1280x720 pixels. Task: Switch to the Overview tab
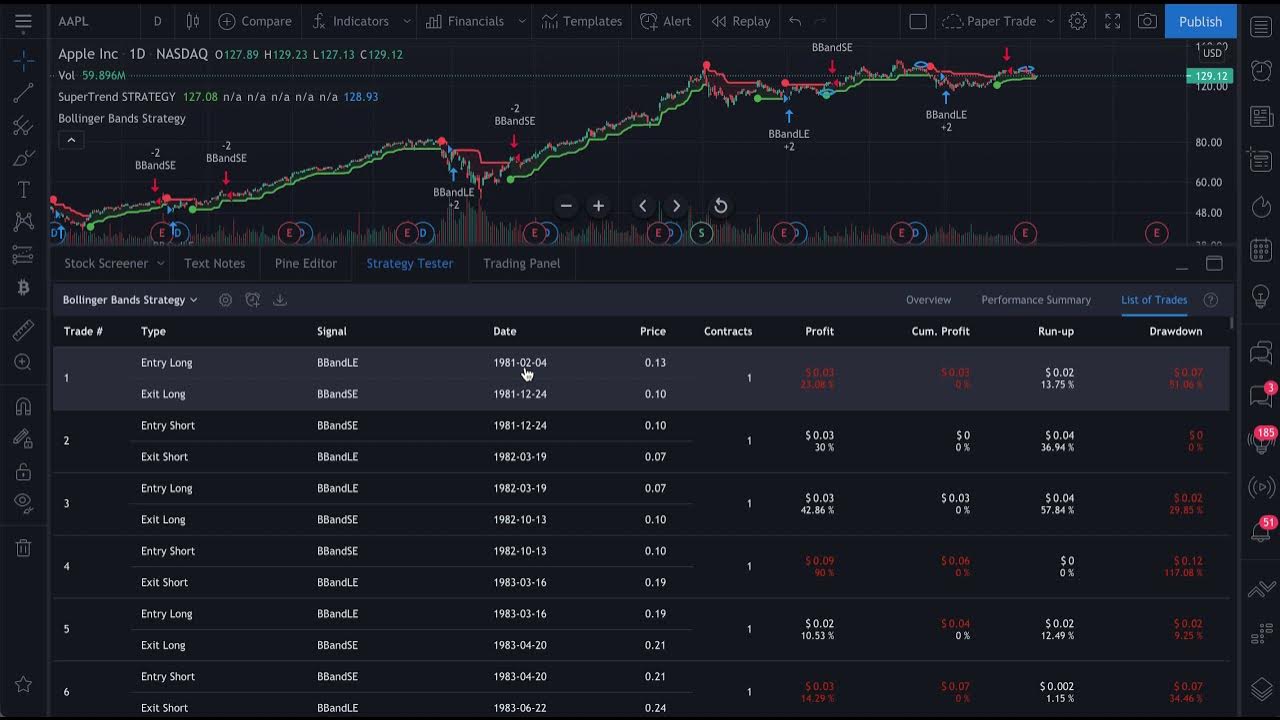(x=928, y=300)
